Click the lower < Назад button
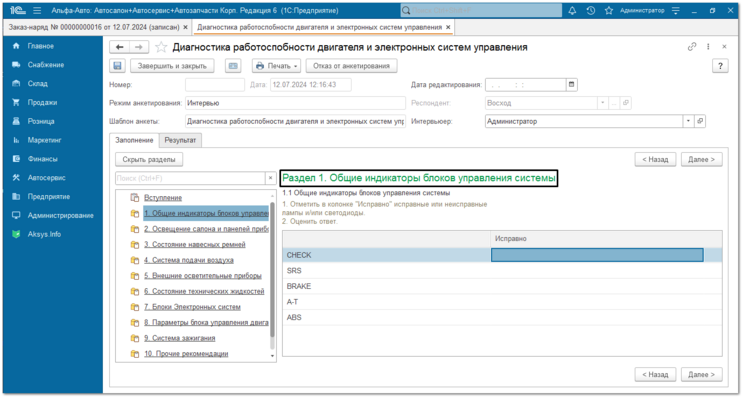Viewport: 743px width, 398px height. (655, 374)
